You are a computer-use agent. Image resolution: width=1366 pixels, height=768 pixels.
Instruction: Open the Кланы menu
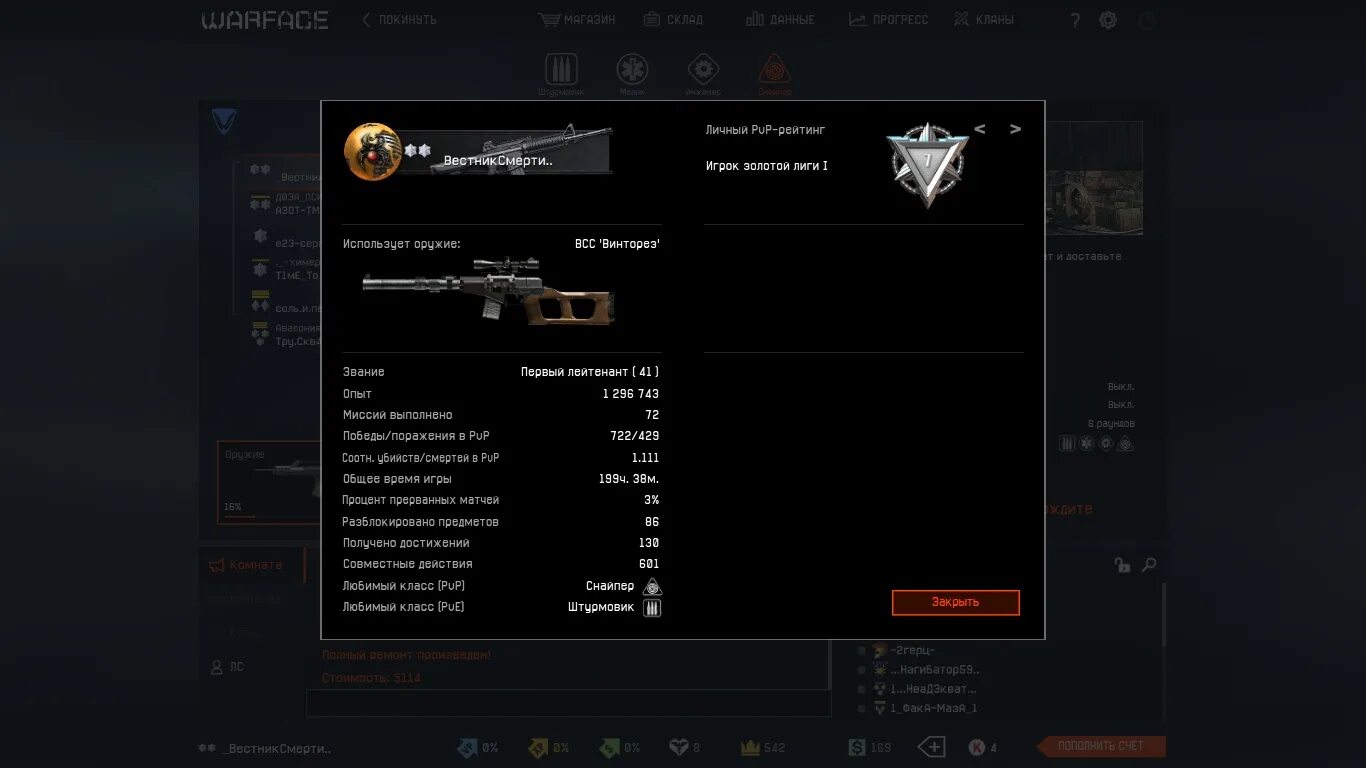(984, 19)
